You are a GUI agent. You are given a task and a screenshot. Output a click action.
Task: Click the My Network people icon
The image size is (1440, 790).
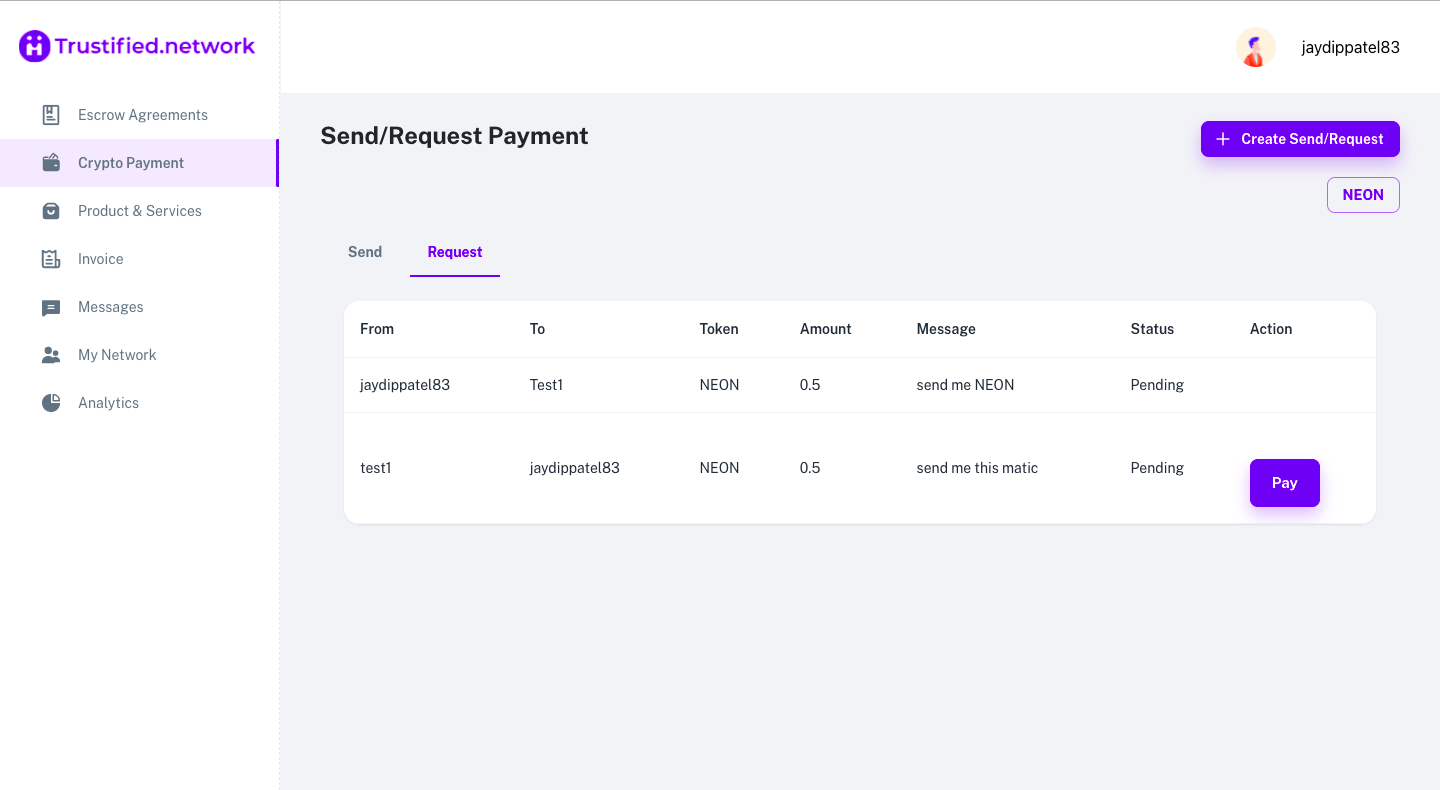[51, 355]
